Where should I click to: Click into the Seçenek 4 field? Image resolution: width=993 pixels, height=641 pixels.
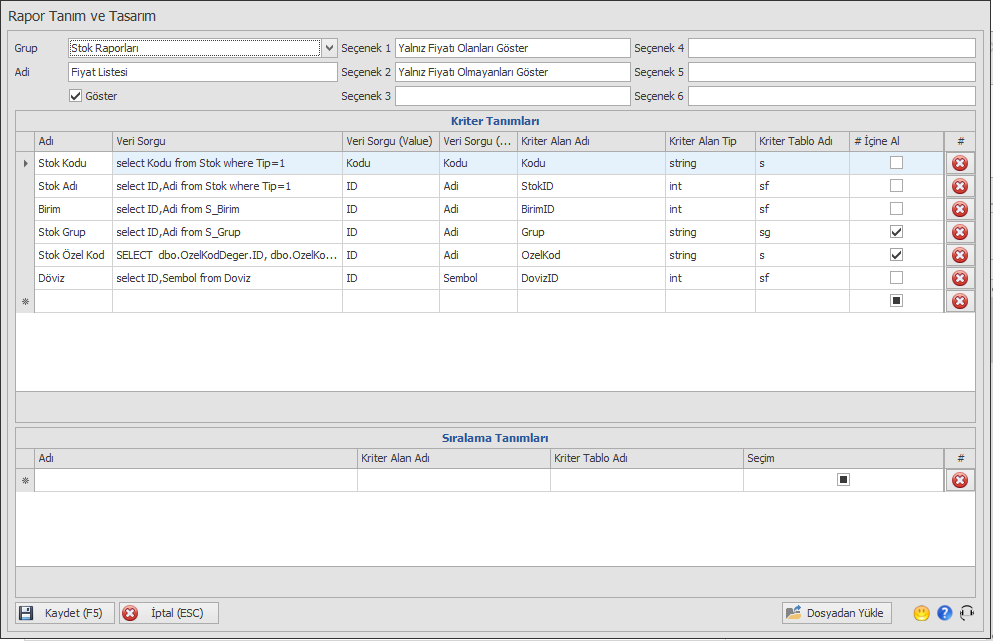pyautogui.click(x=832, y=48)
